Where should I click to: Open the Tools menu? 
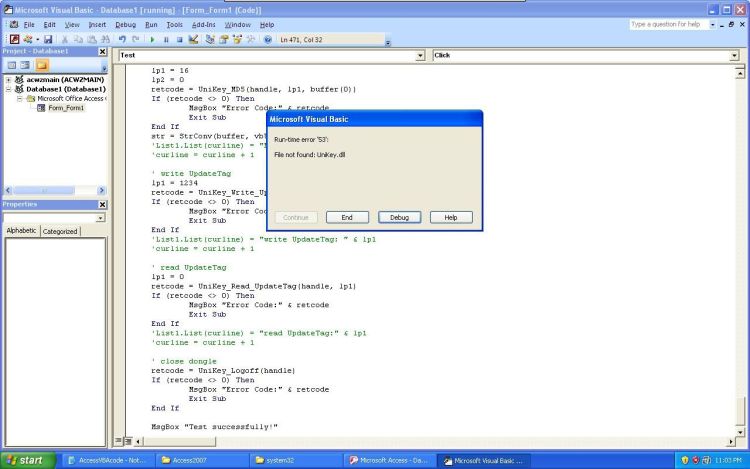175,24
